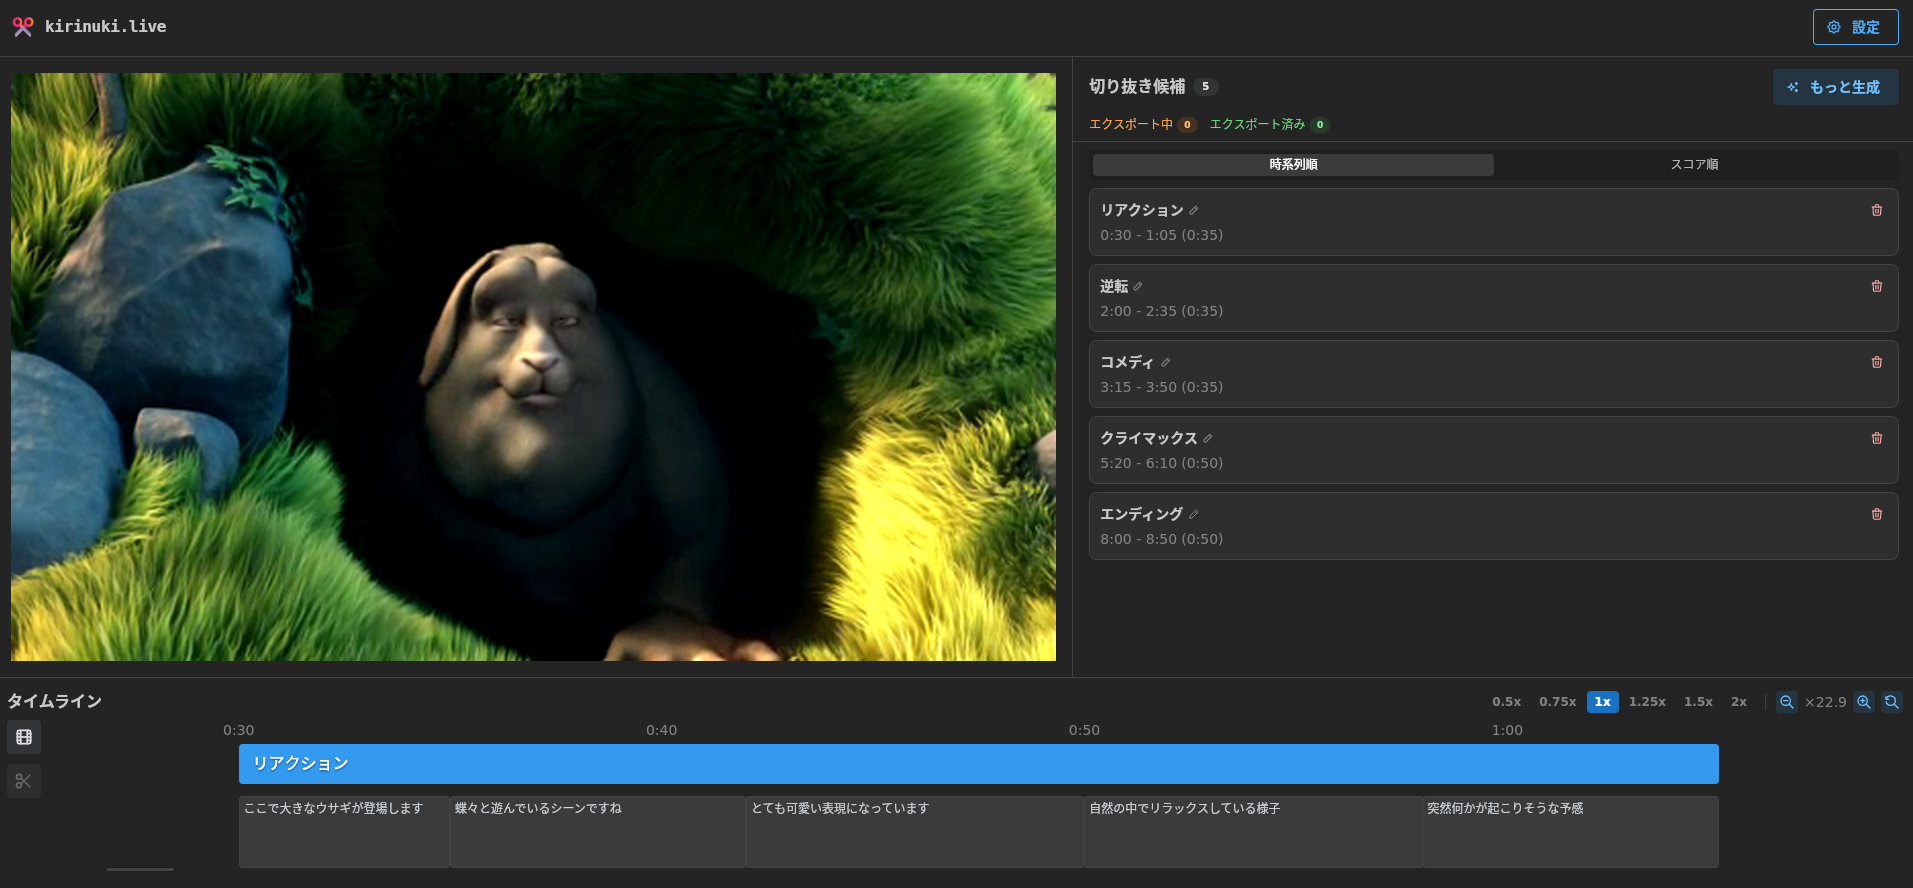Set playback speed to 1.5x
1913x888 pixels.
(x=1698, y=702)
